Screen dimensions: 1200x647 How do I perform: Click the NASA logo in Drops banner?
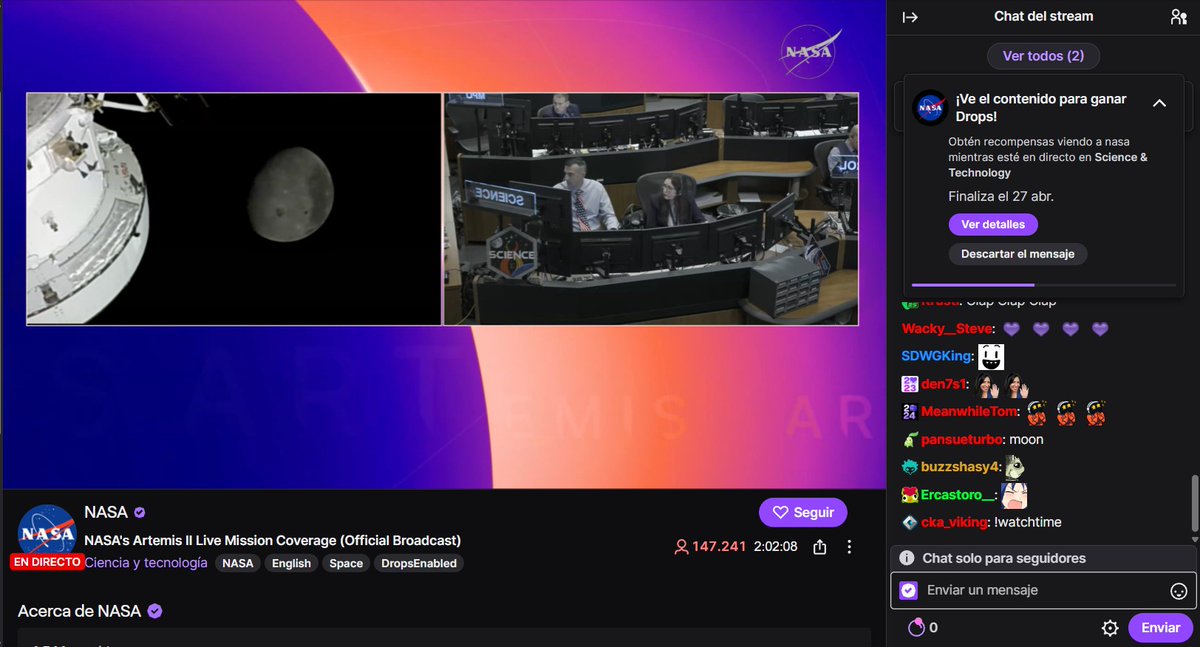(x=930, y=107)
